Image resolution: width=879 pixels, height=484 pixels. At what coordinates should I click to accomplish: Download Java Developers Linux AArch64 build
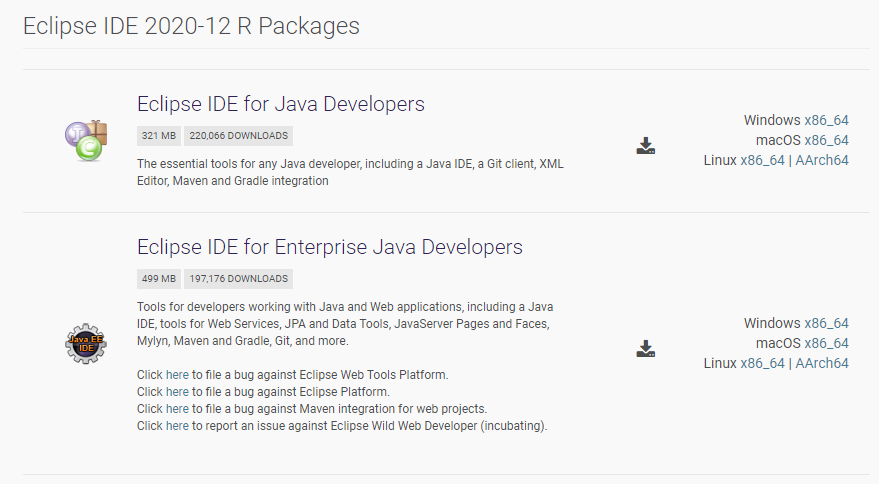(x=822, y=160)
